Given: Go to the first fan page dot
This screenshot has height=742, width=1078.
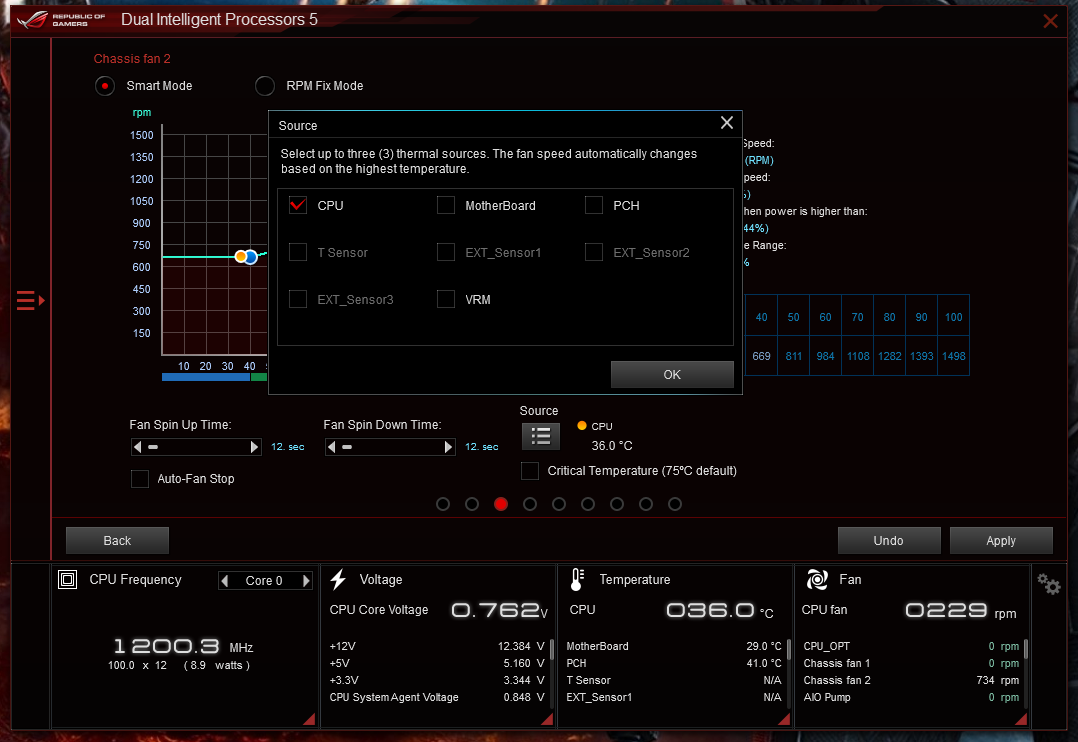Looking at the screenshot, I should (x=443, y=504).
